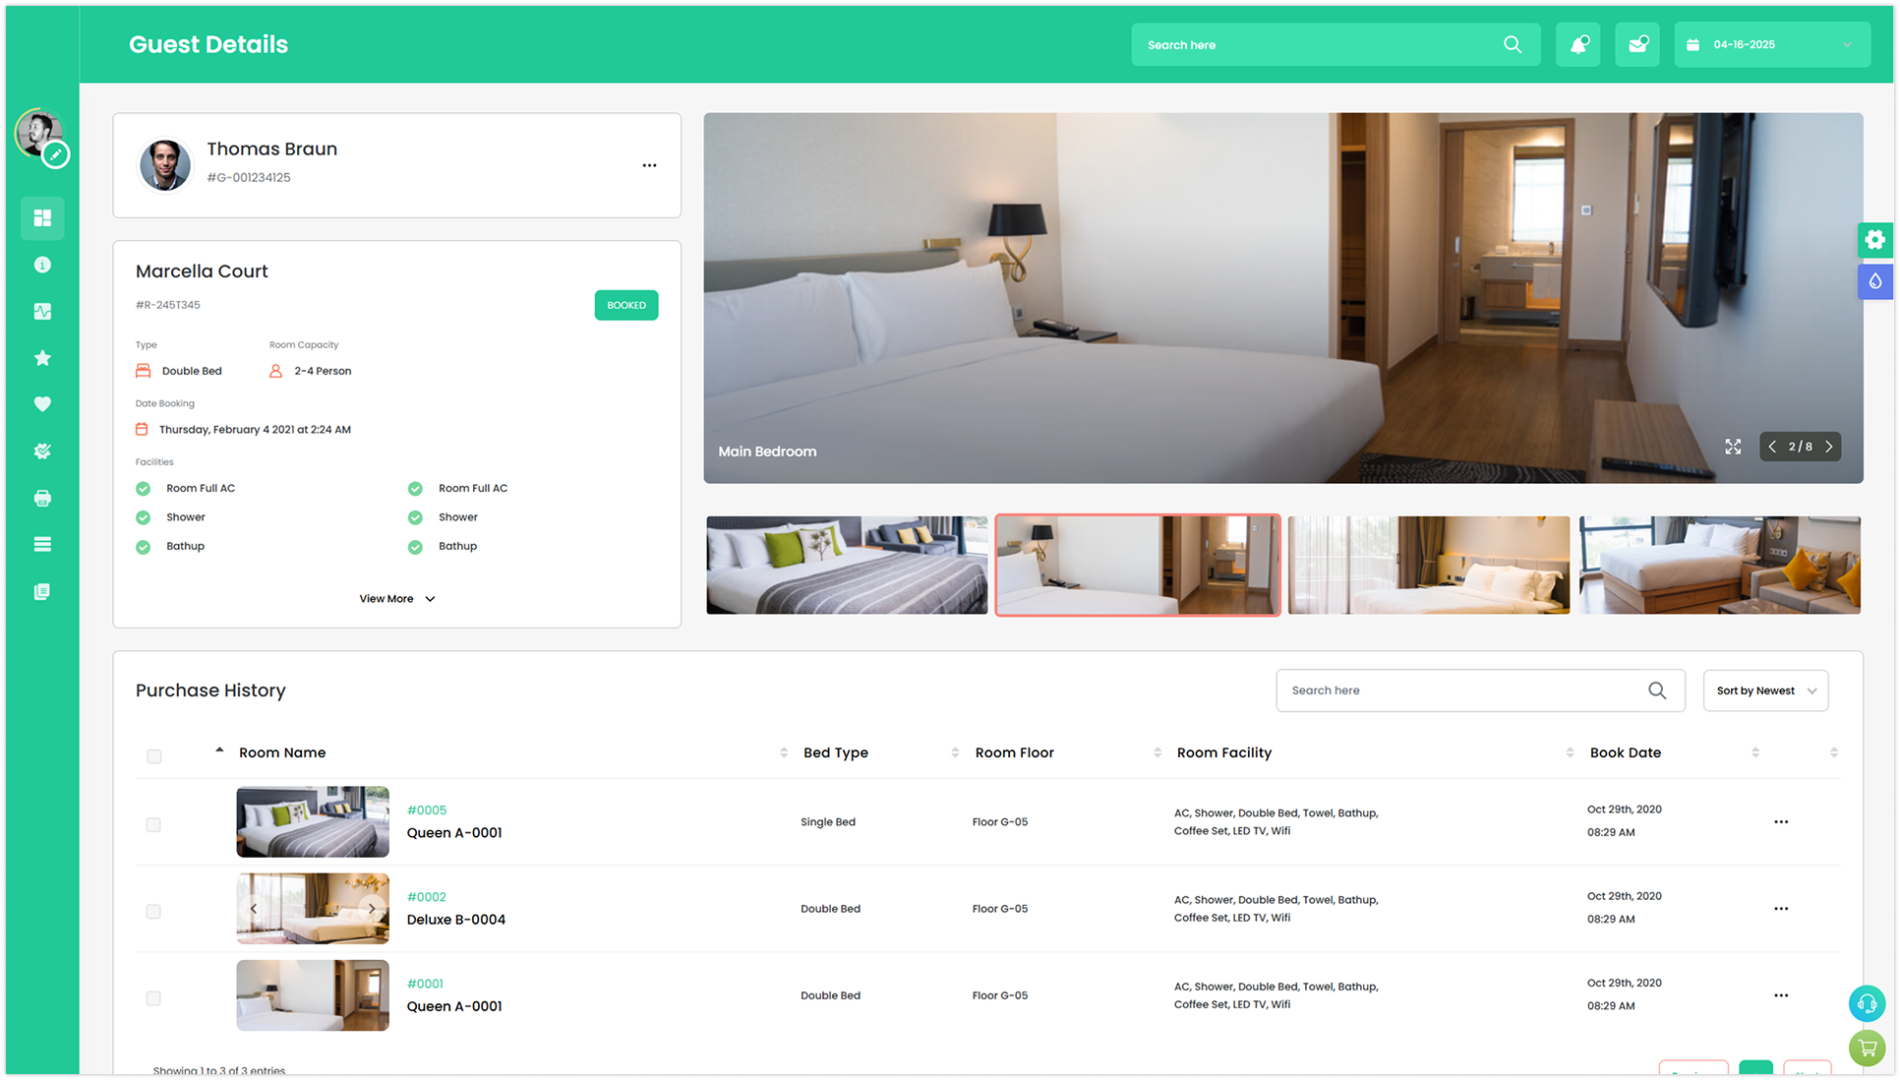Open the Sort by Newest dropdown
Image resolution: width=1900 pixels, height=1080 pixels.
pos(1766,691)
